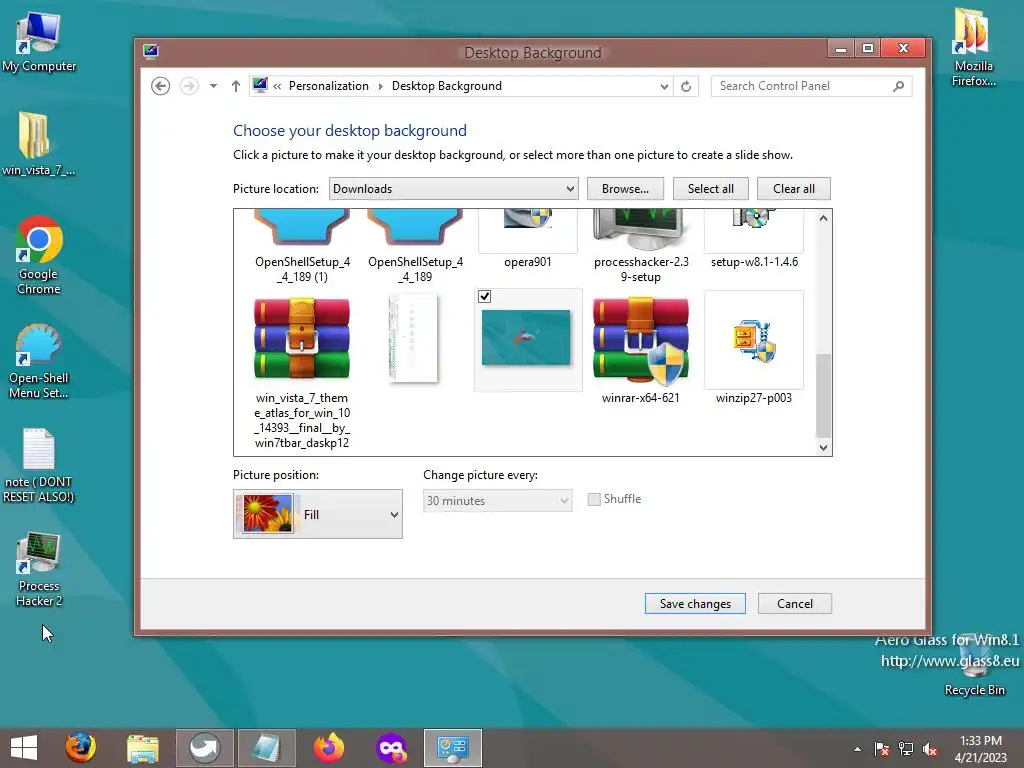The image size is (1024, 768).
Task: Open Change picture every dropdown
Action: (498, 501)
